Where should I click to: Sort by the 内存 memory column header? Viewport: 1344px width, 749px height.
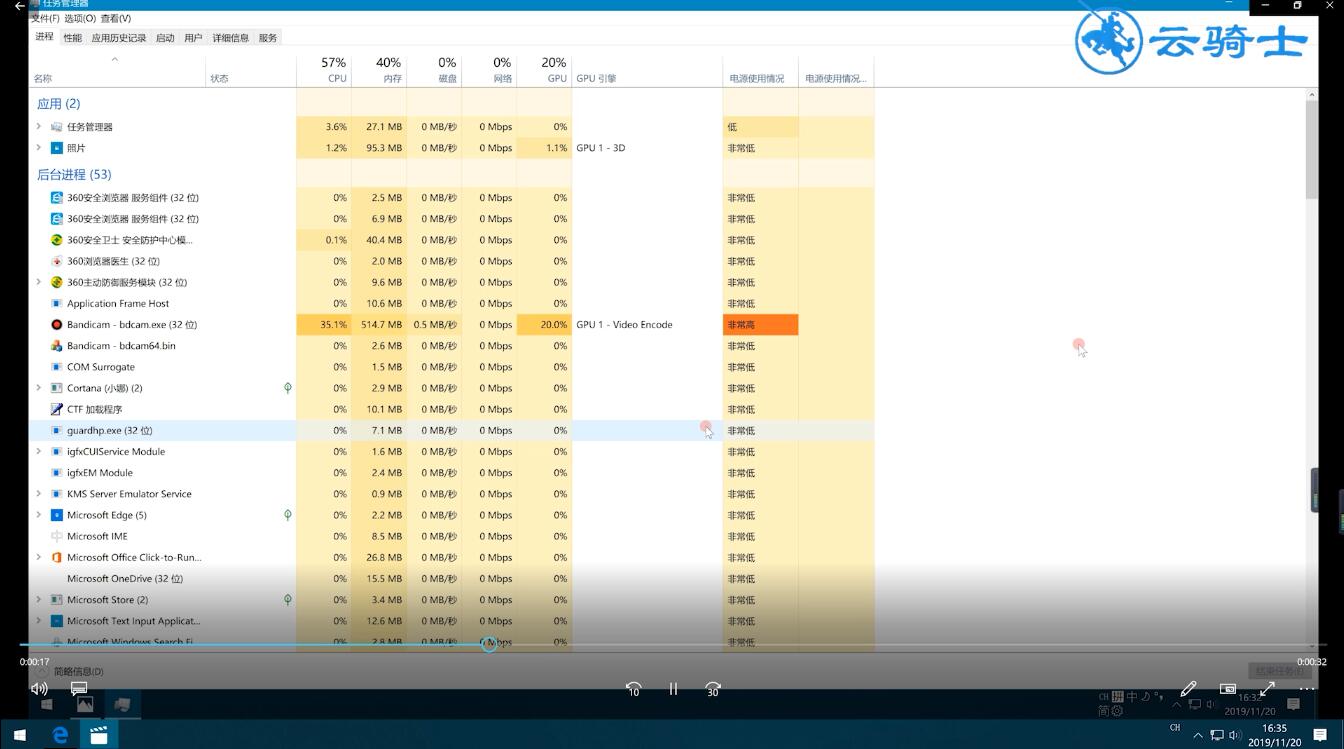tap(380, 70)
